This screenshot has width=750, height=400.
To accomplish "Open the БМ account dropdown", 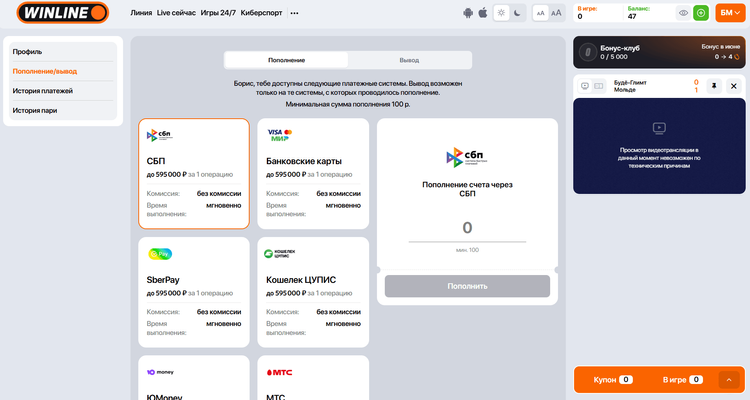I will pyautogui.click(x=730, y=13).
